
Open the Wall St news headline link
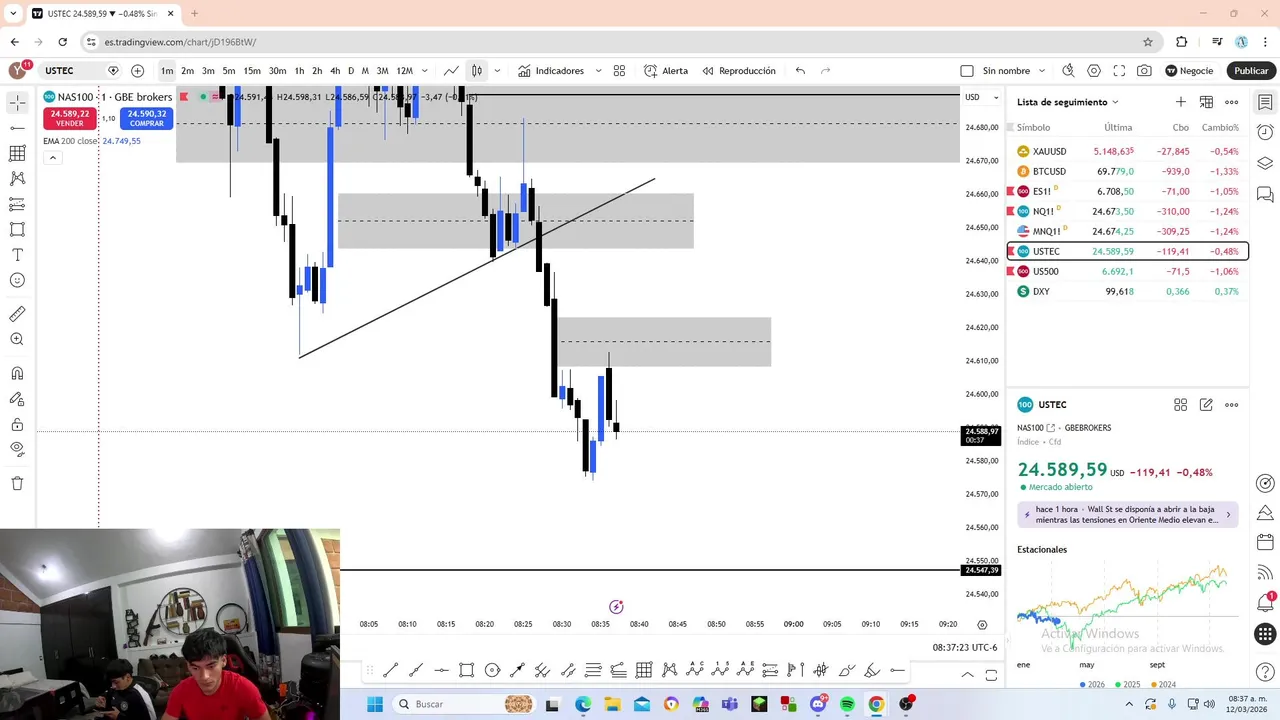(1127, 514)
